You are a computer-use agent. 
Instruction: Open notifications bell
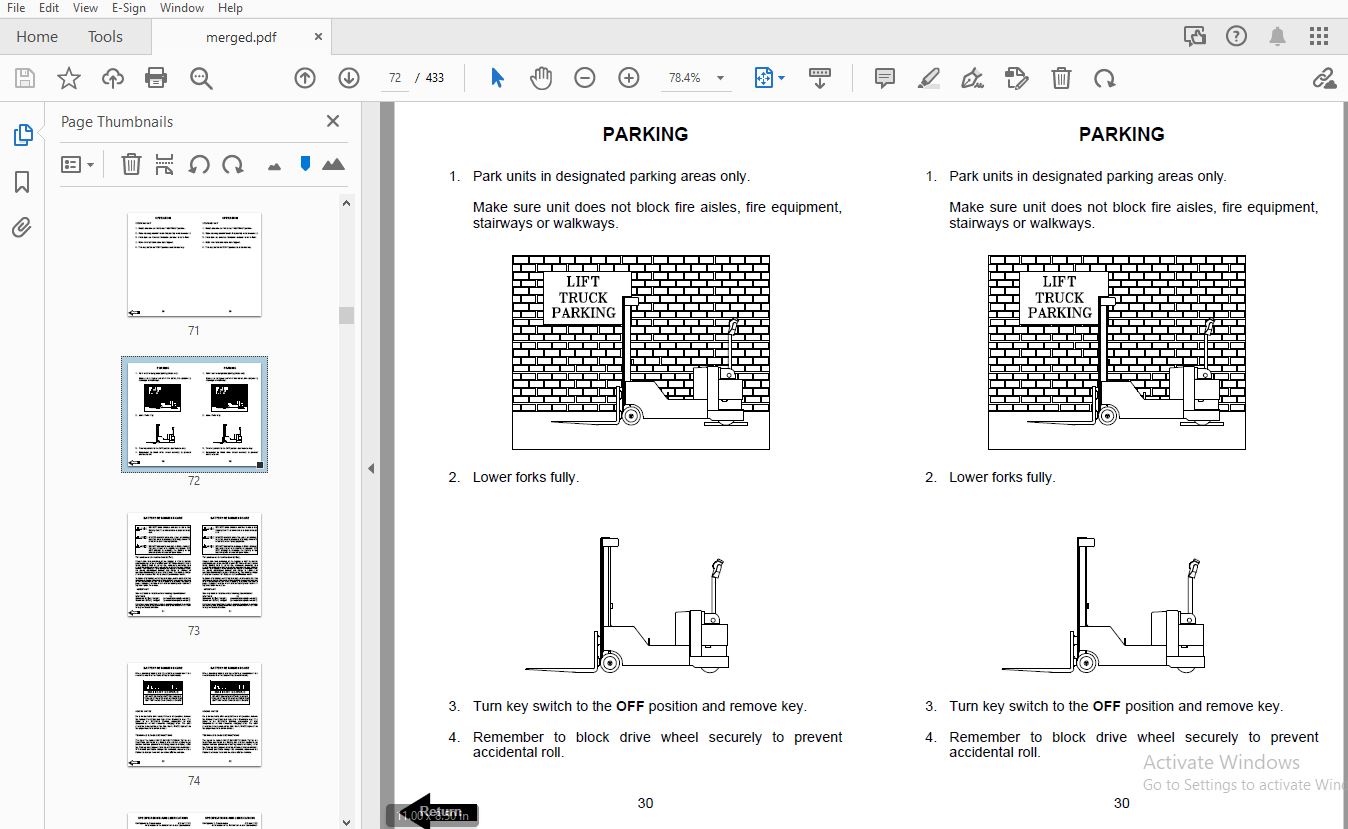[x=1277, y=37]
